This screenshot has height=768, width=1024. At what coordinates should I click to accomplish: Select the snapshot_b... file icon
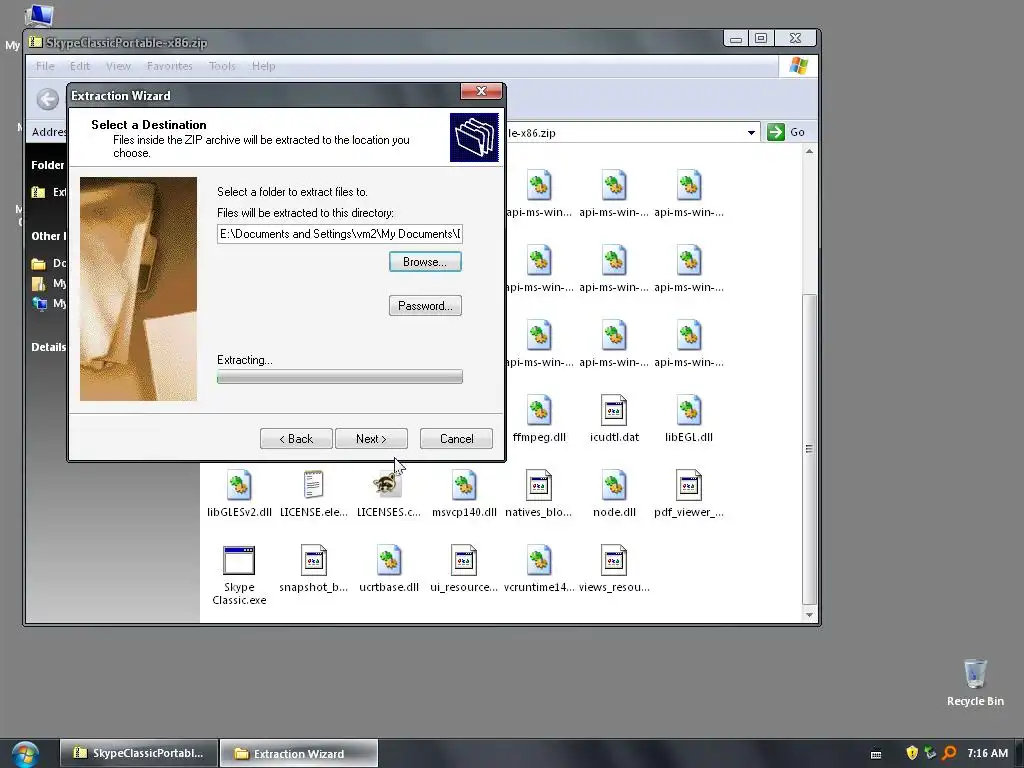(x=313, y=560)
